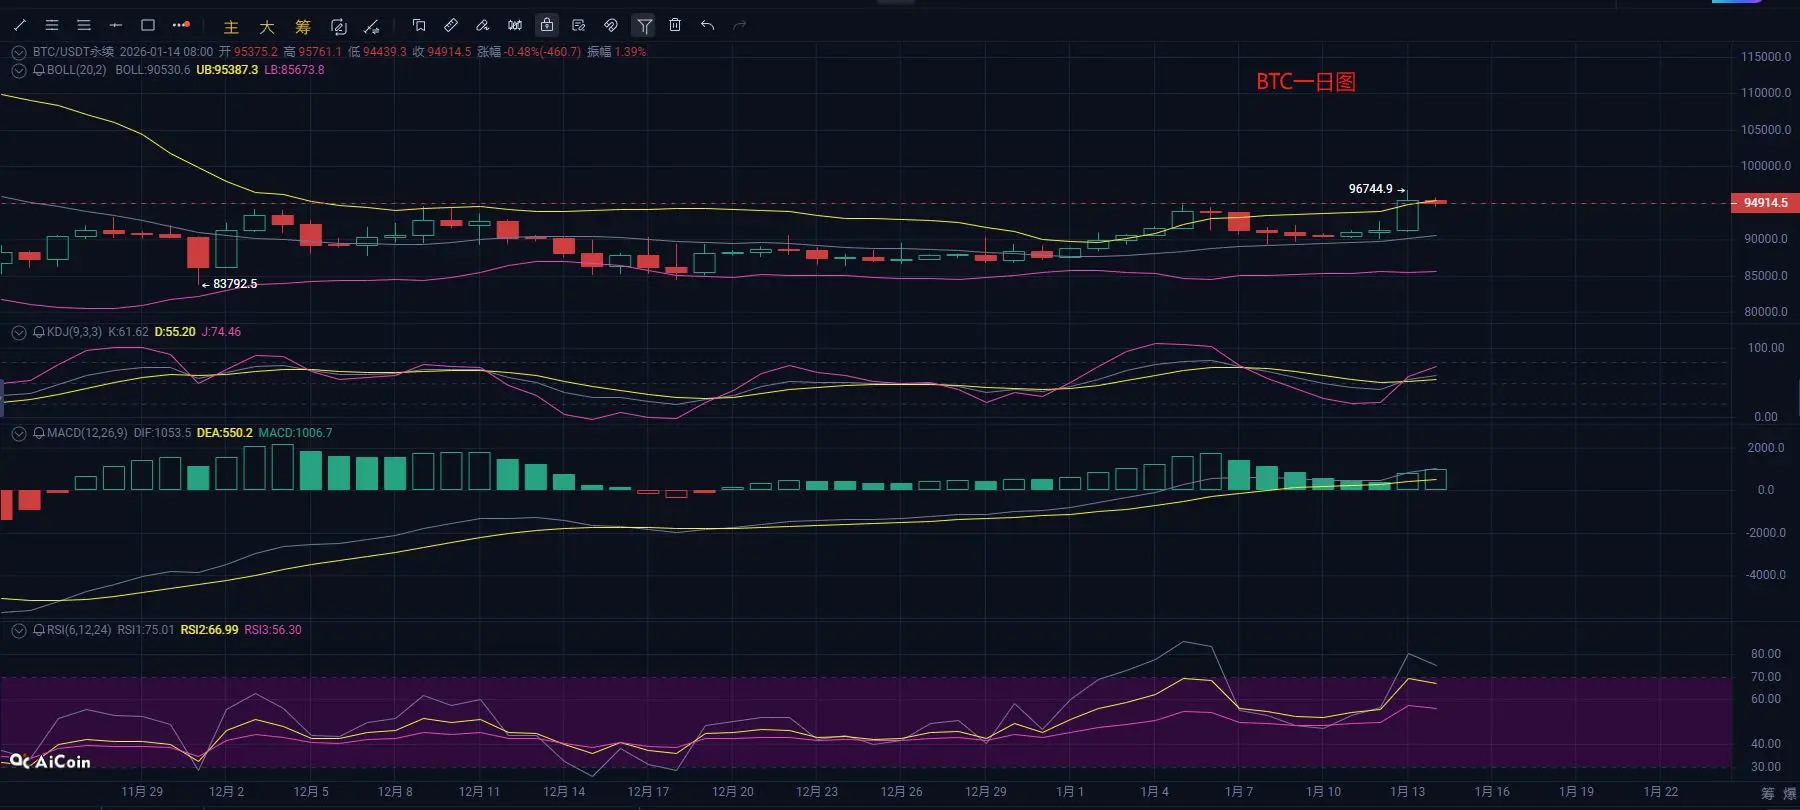Click the 筹 chip distribution button

[303, 27]
